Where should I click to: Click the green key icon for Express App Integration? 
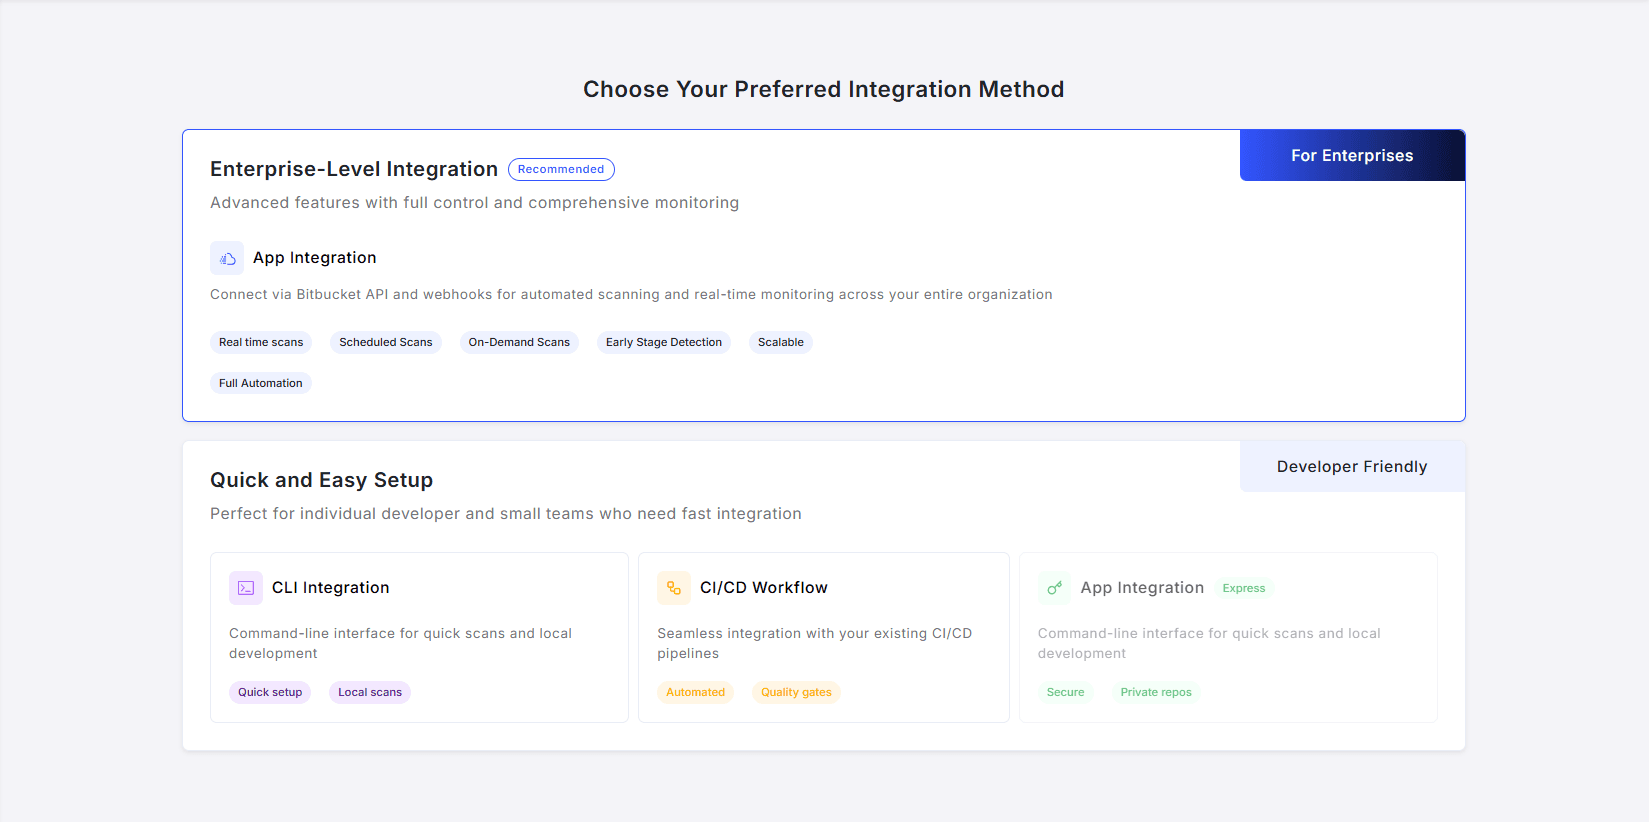click(x=1054, y=588)
